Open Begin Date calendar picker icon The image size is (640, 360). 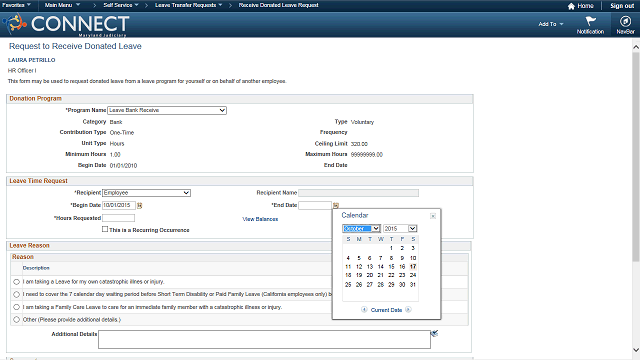[140, 205]
